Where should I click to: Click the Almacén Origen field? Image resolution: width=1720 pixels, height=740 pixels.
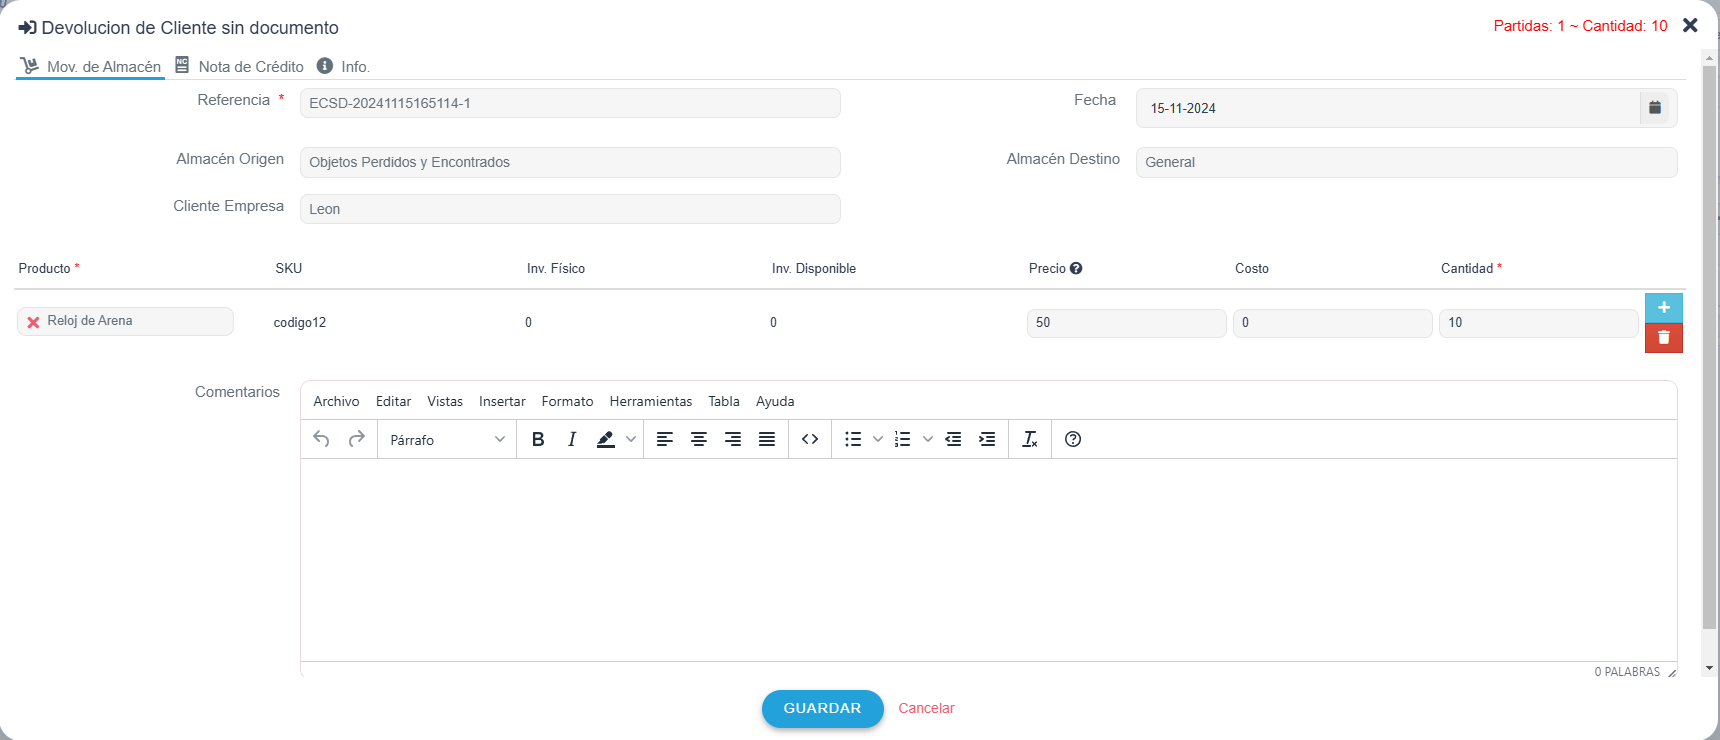(x=570, y=162)
